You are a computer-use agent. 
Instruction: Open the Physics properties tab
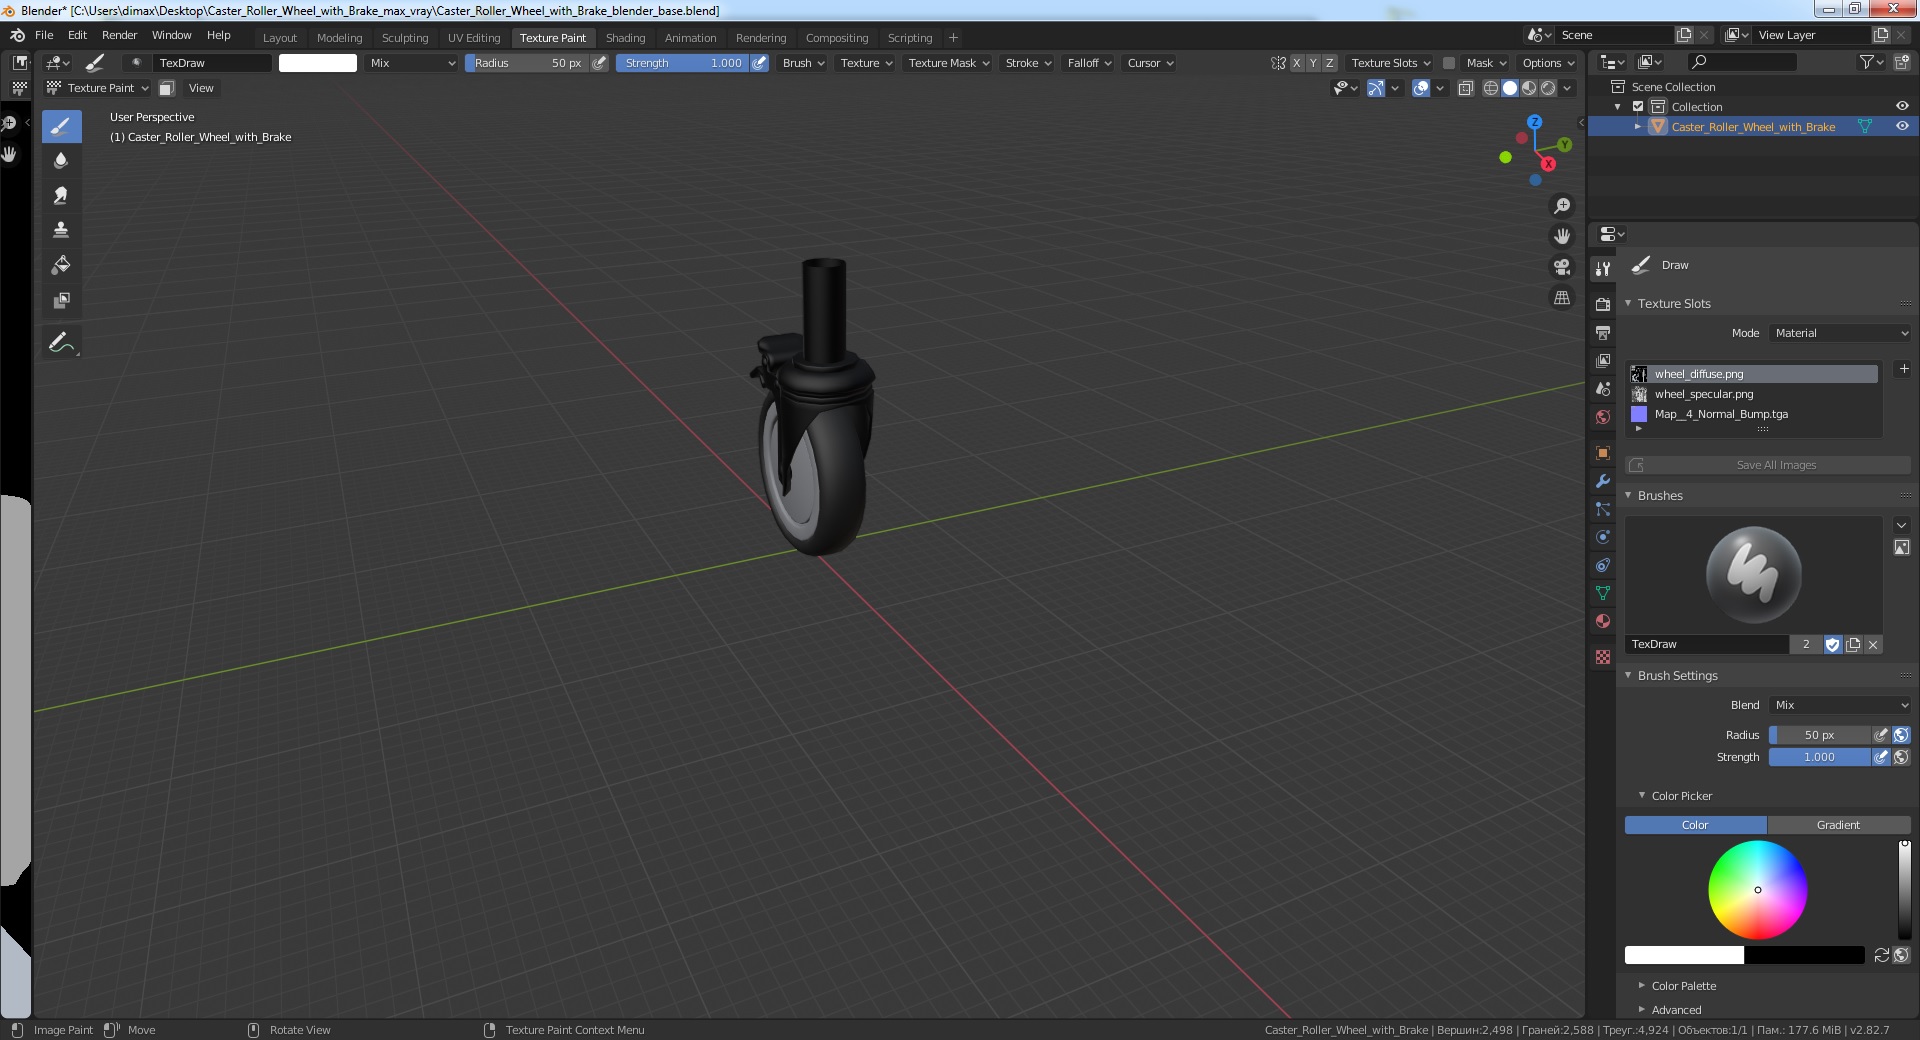pos(1603,537)
